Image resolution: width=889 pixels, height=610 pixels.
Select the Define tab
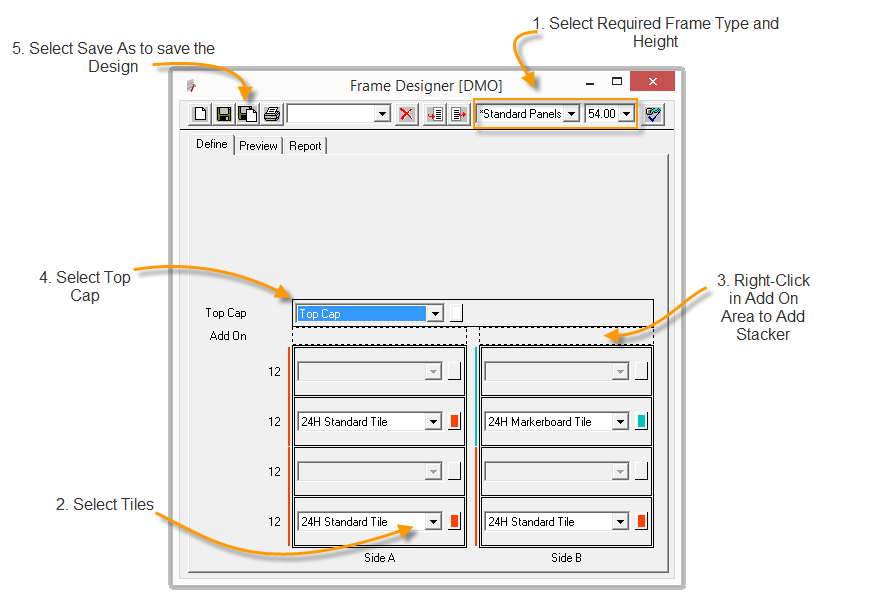[211, 145]
